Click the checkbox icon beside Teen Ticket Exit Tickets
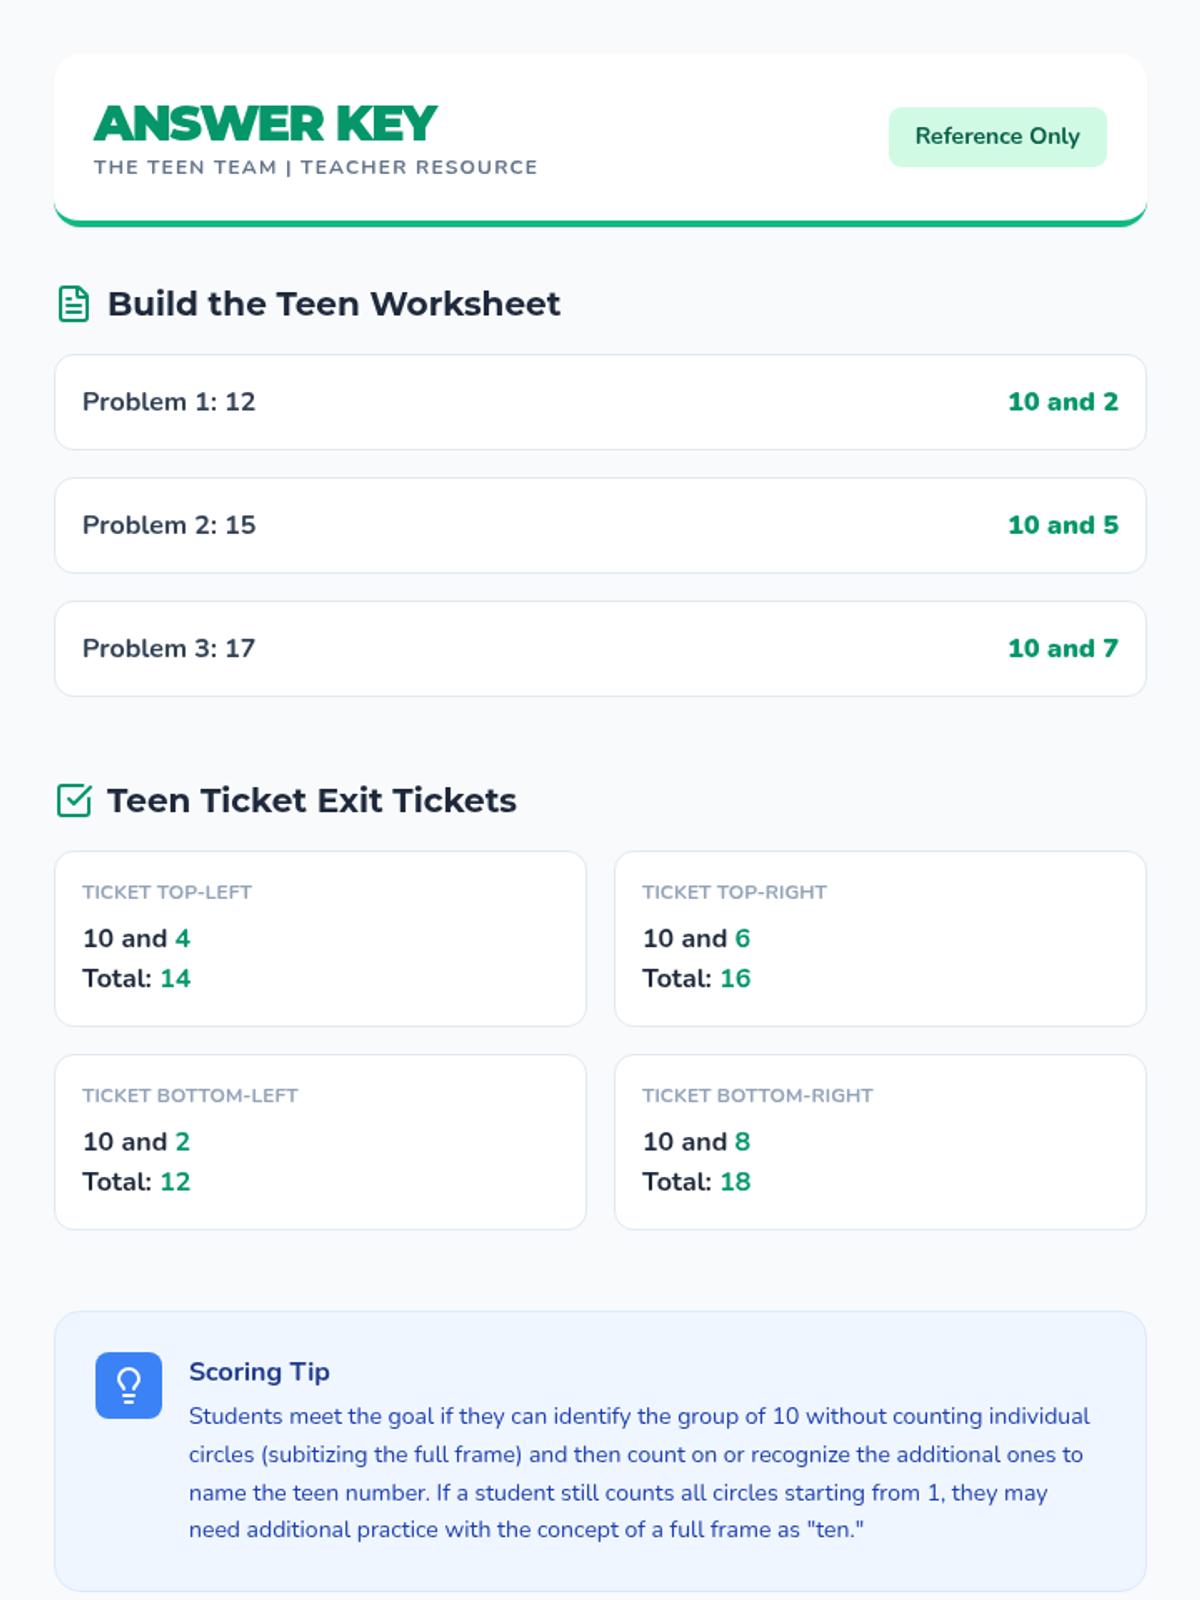 coord(74,801)
